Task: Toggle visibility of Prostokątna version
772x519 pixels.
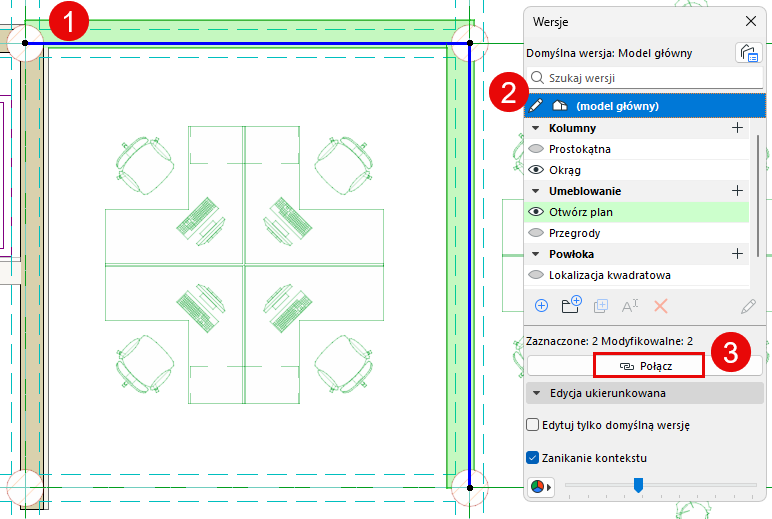Action: pyautogui.click(x=536, y=149)
